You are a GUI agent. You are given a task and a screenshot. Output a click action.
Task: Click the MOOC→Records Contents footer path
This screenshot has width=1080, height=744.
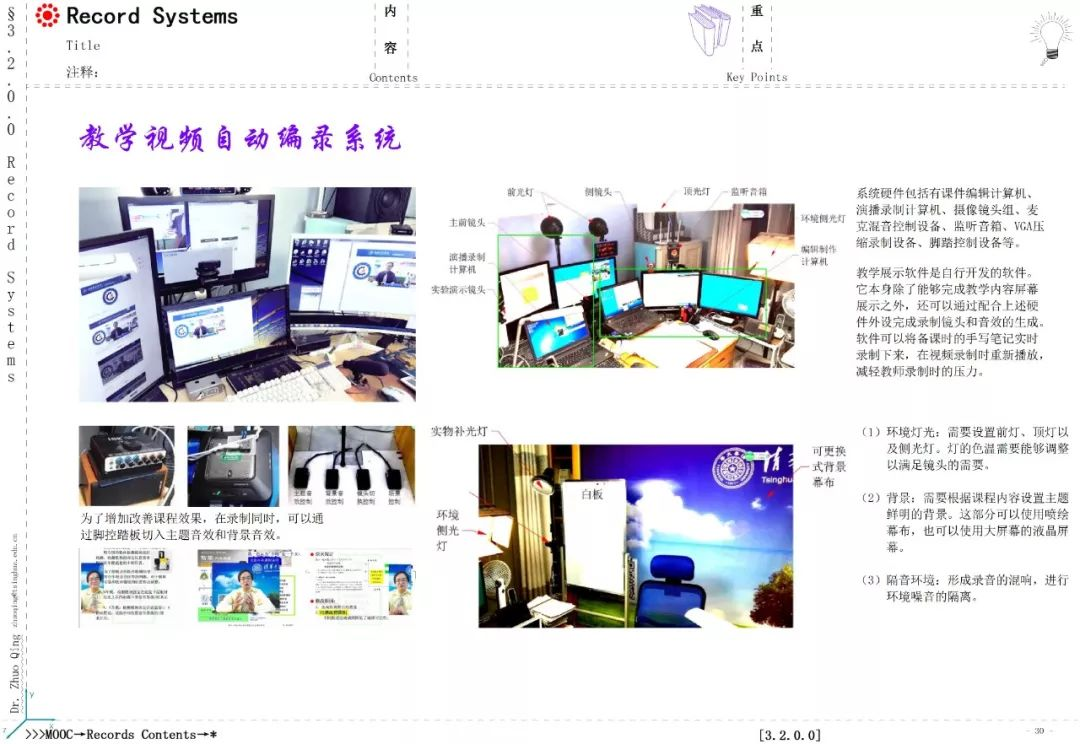pos(121,734)
